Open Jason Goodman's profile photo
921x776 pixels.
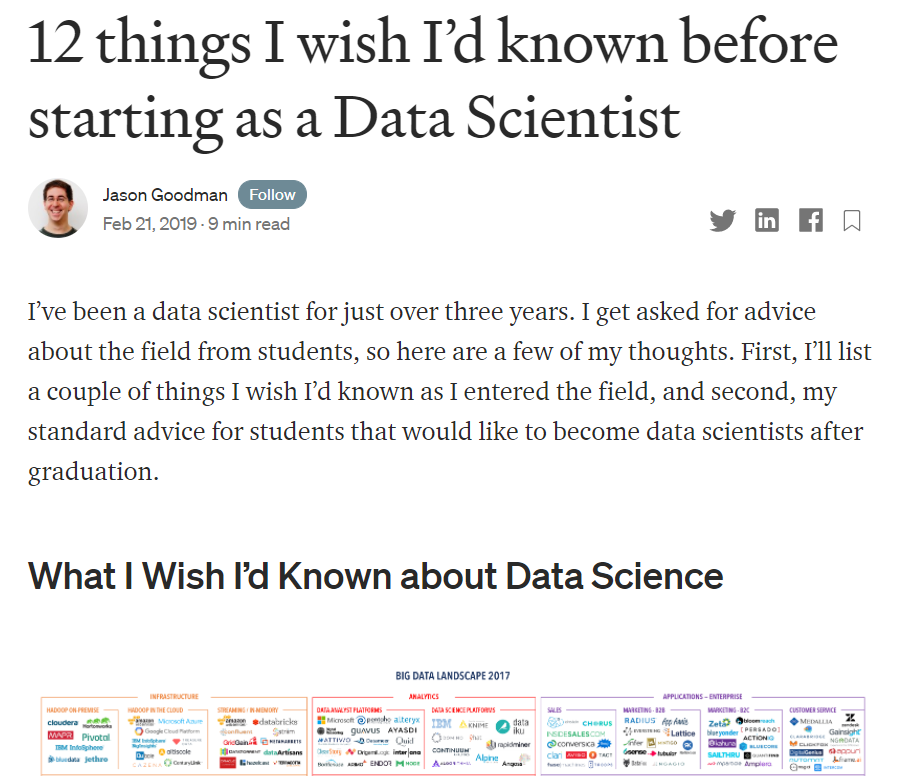tap(58, 208)
